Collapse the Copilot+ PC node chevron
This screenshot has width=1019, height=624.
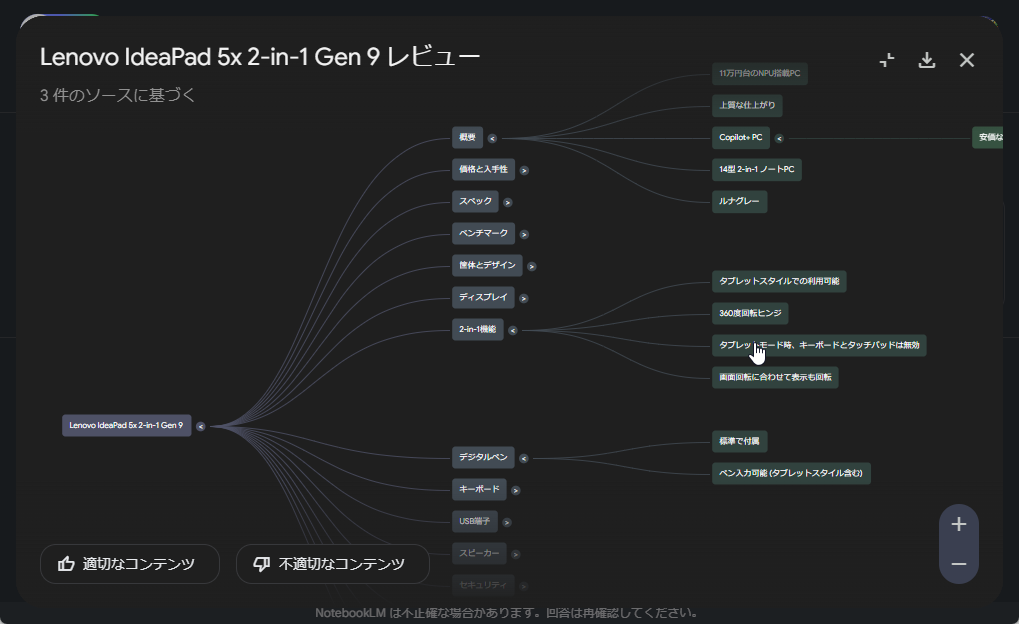[779, 138]
